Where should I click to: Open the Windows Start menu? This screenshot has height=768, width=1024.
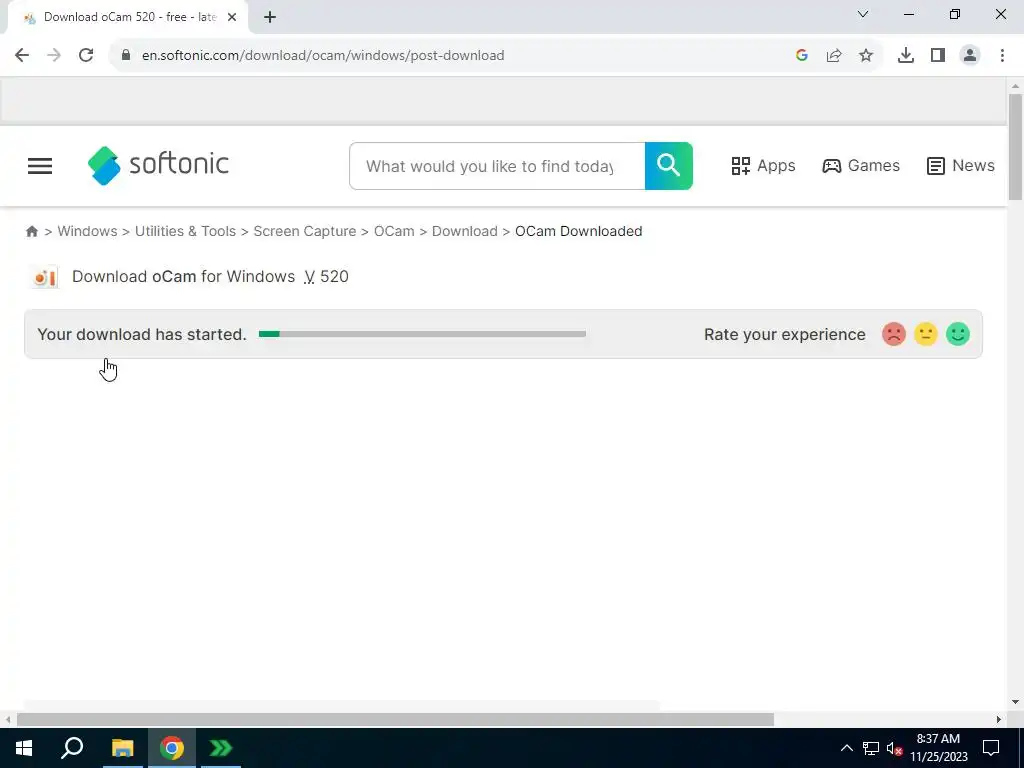[24, 748]
